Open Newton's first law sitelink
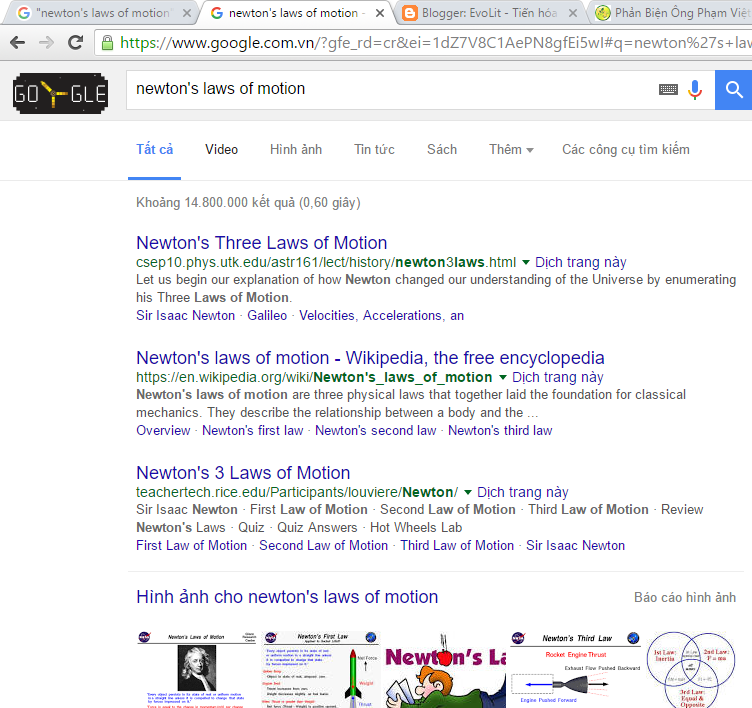This screenshot has width=752, height=708. (x=253, y=431)
